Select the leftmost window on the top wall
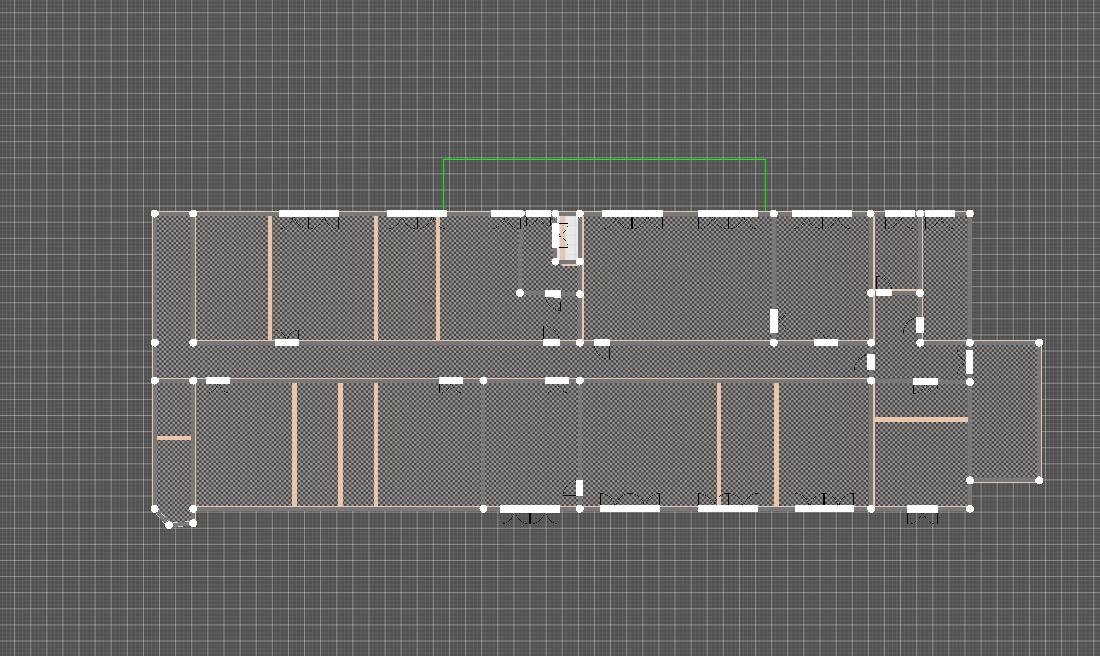The image size is (1100, 656). click(308, 214)
